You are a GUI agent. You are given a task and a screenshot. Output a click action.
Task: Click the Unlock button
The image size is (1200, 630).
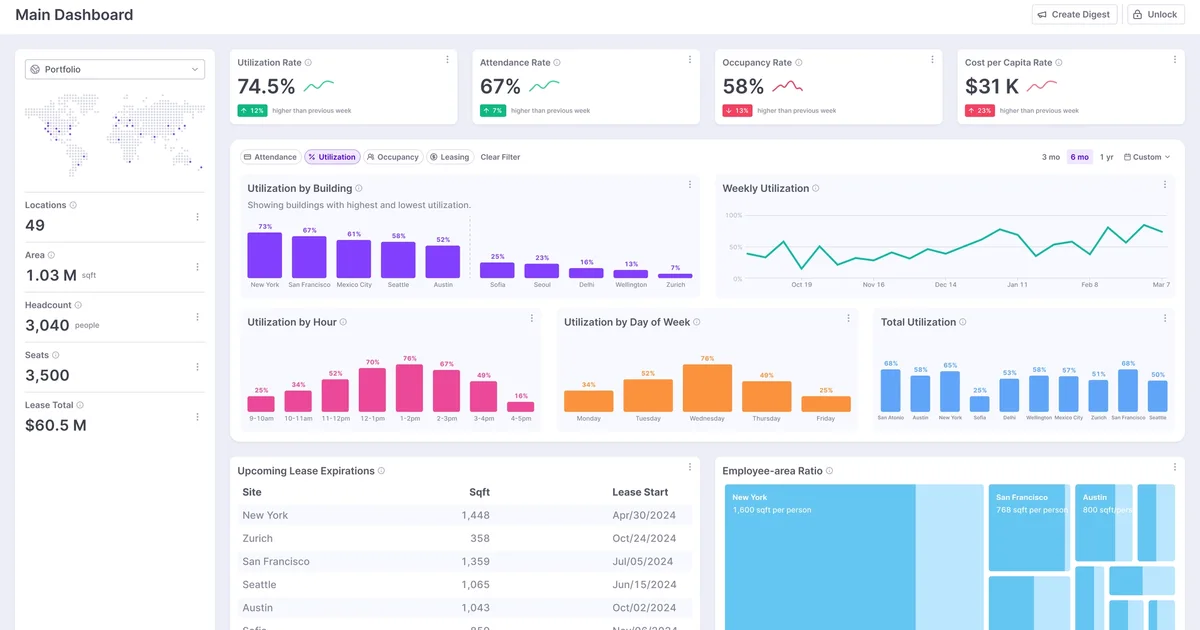(1155, 15)
